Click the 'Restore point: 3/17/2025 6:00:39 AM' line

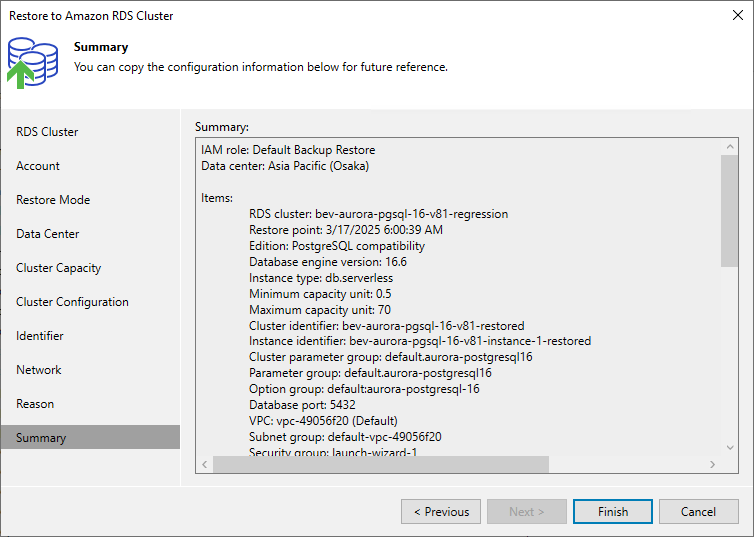[346, 230]
